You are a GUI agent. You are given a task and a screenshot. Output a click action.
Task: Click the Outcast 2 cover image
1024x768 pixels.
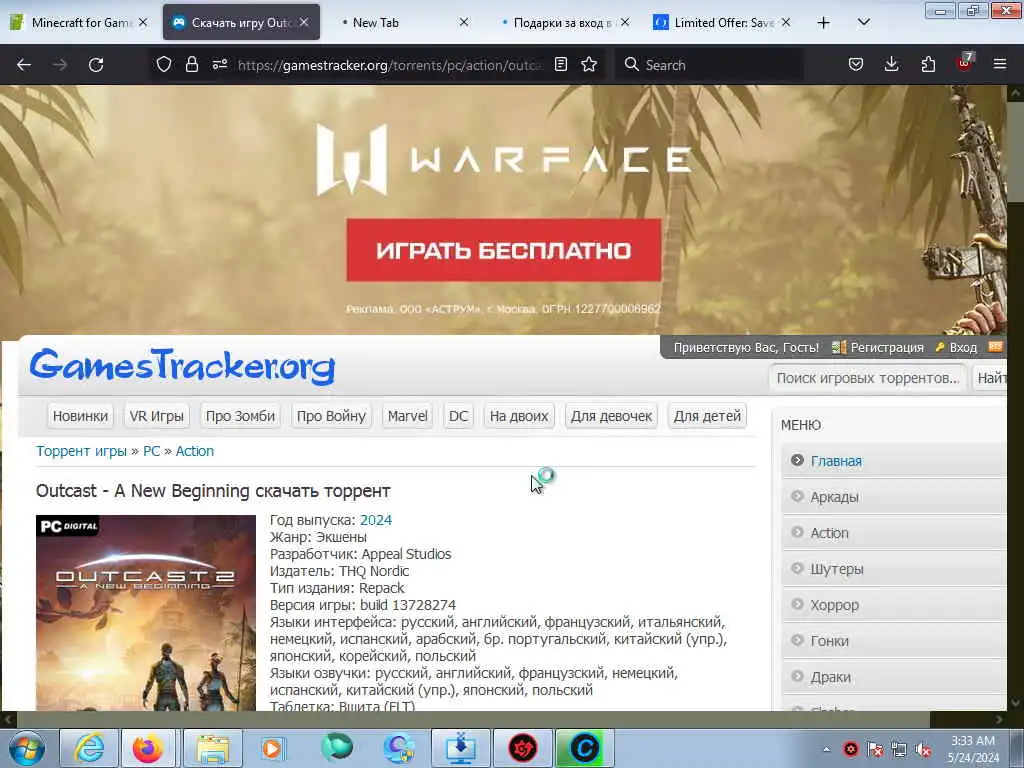point(146,613)
